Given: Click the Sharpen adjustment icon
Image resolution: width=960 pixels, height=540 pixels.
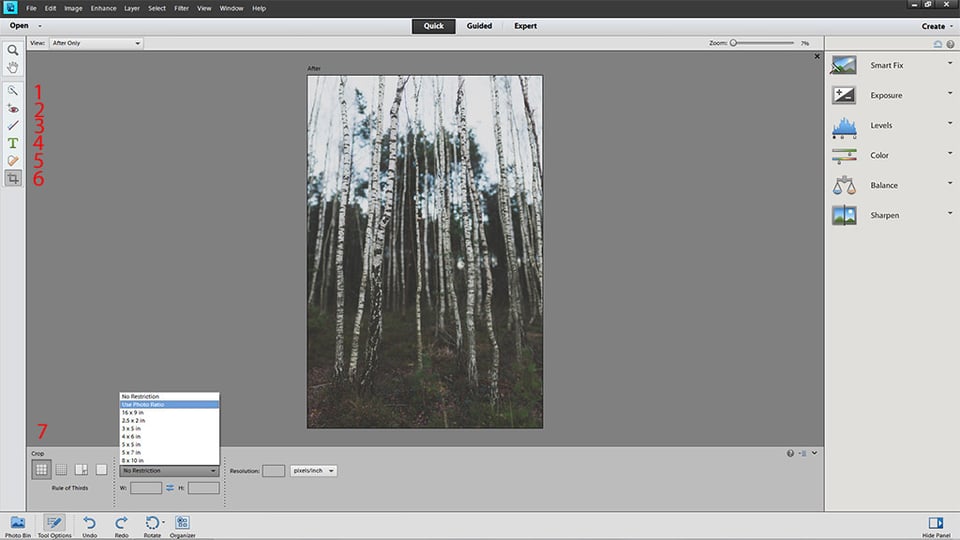Looking at the screenshot, I should pos(844,216).
